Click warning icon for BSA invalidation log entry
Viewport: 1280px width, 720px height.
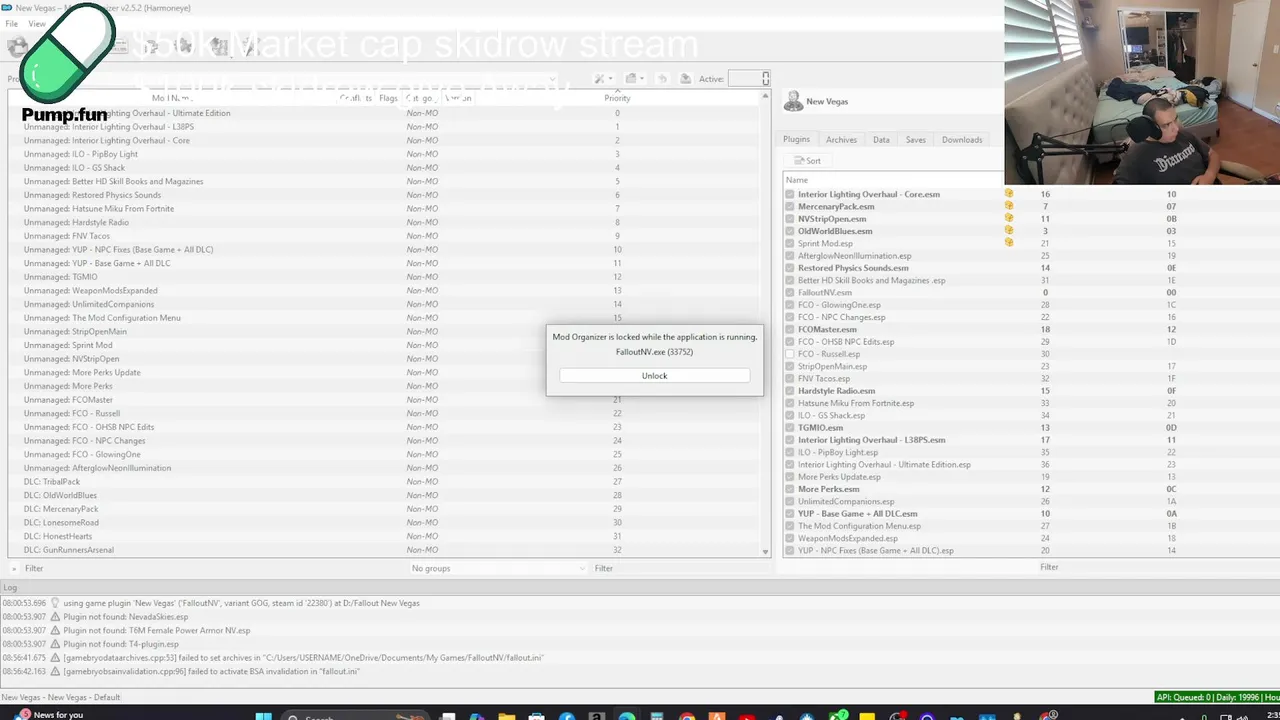coord(55,671)
